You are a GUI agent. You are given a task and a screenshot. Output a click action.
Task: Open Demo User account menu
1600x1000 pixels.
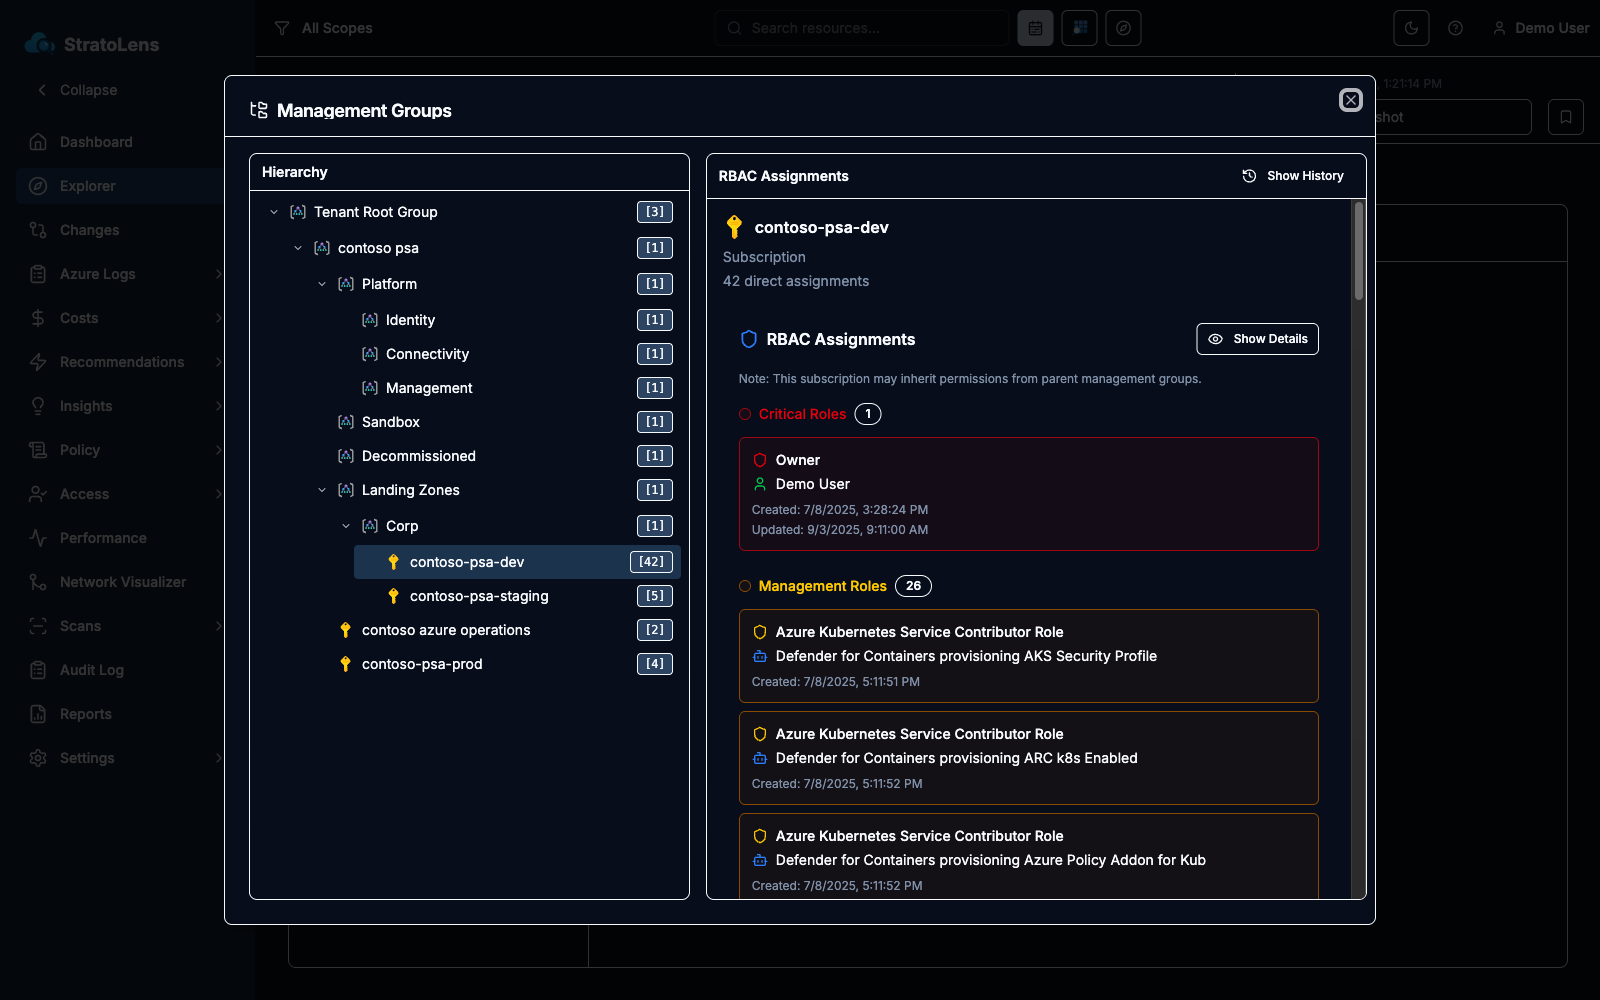(x=1540, y=28)
